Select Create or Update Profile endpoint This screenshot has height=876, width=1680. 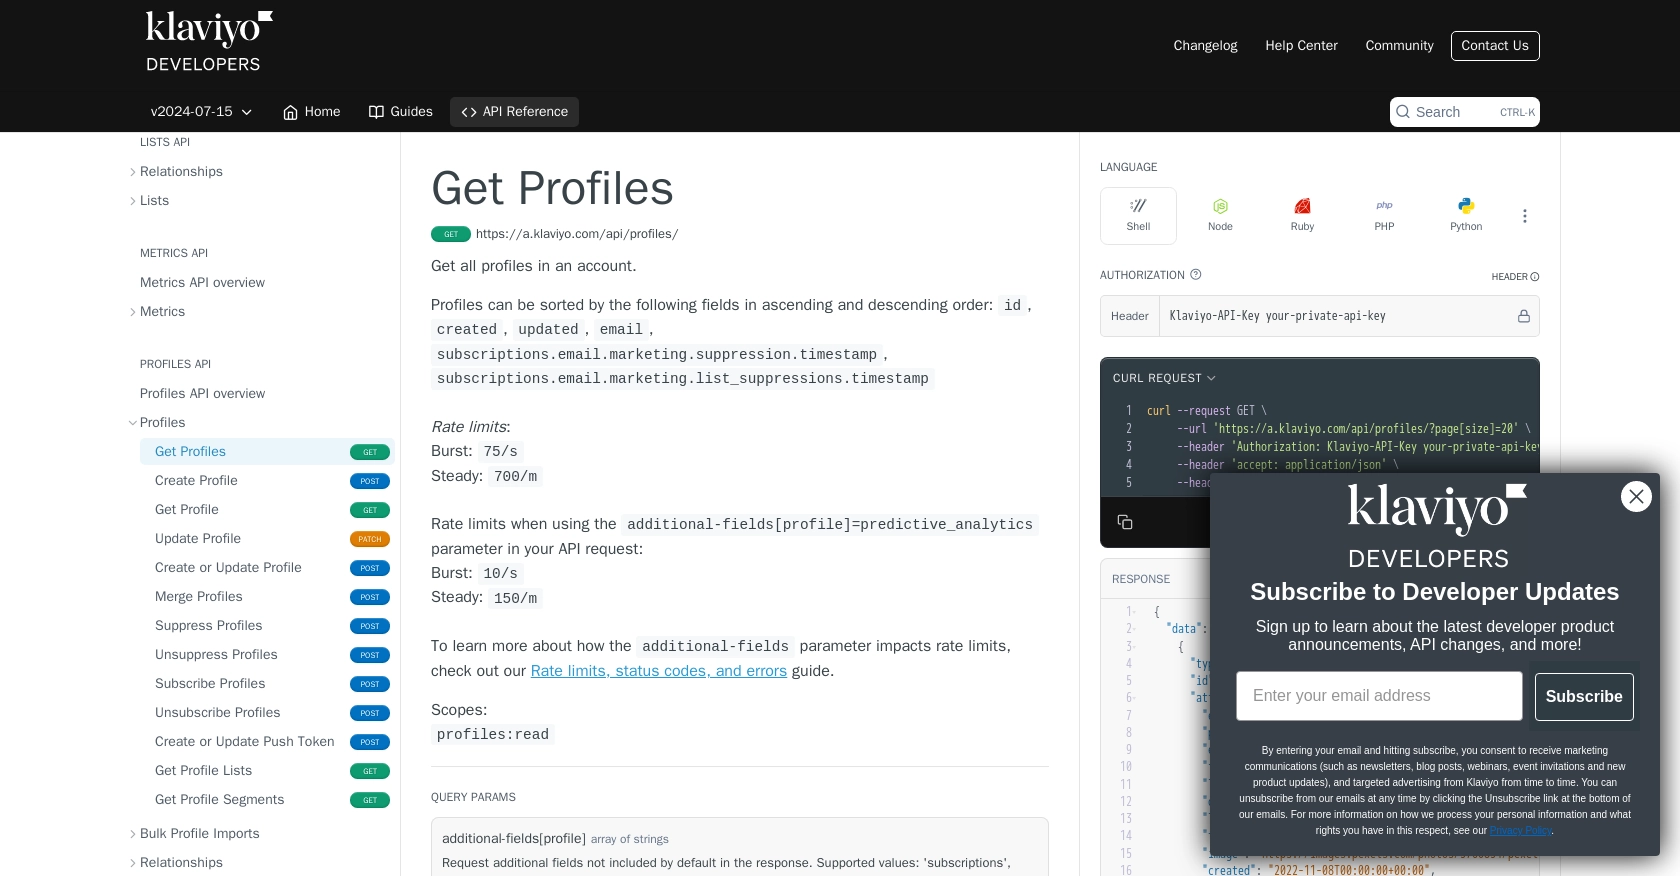click(x=267, y=568)
